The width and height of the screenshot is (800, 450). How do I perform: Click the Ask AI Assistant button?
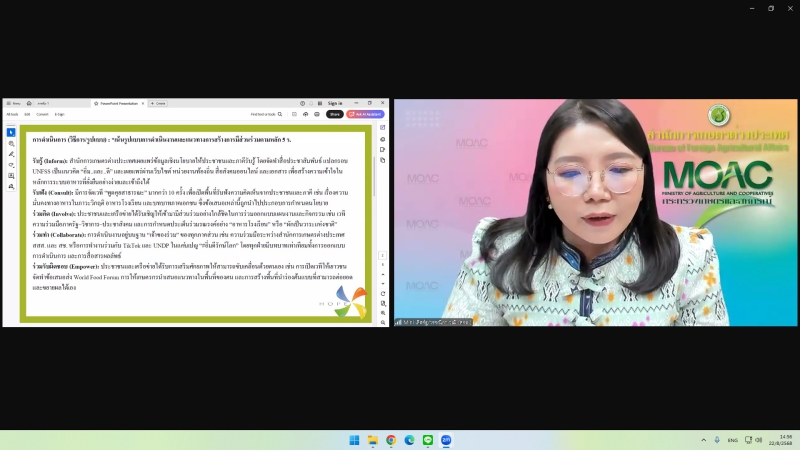367,114
